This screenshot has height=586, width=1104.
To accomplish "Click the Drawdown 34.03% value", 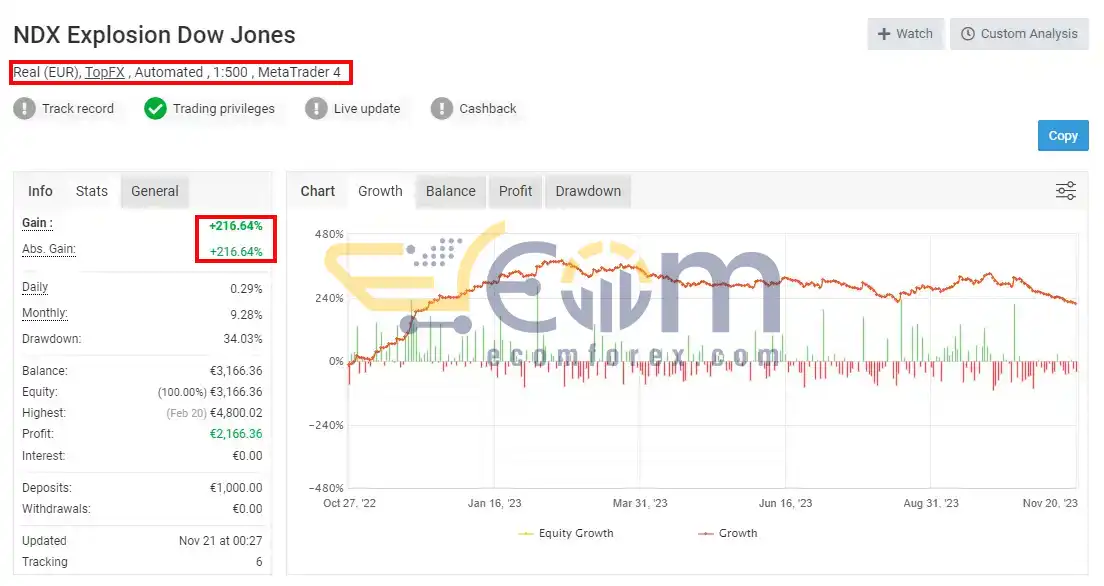I will click(x=243, y=339).
